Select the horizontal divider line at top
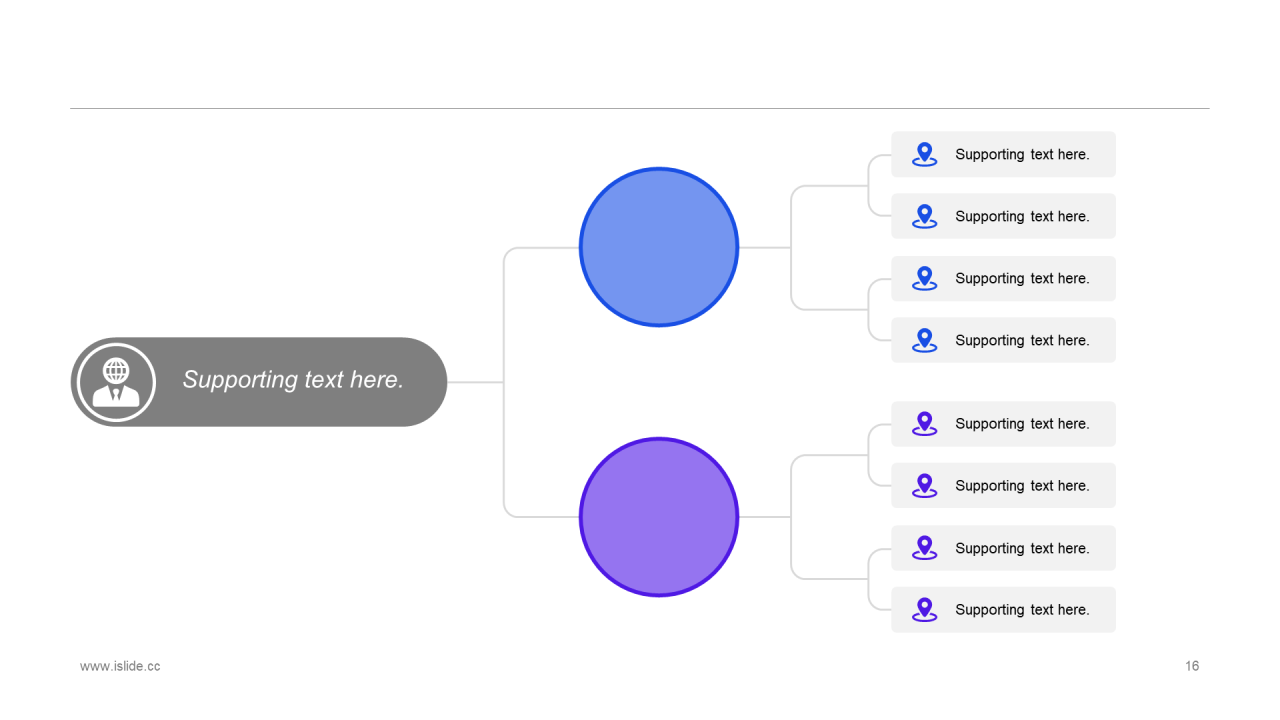This screenshot has height=720, width=1280. (x=640, y=108)
